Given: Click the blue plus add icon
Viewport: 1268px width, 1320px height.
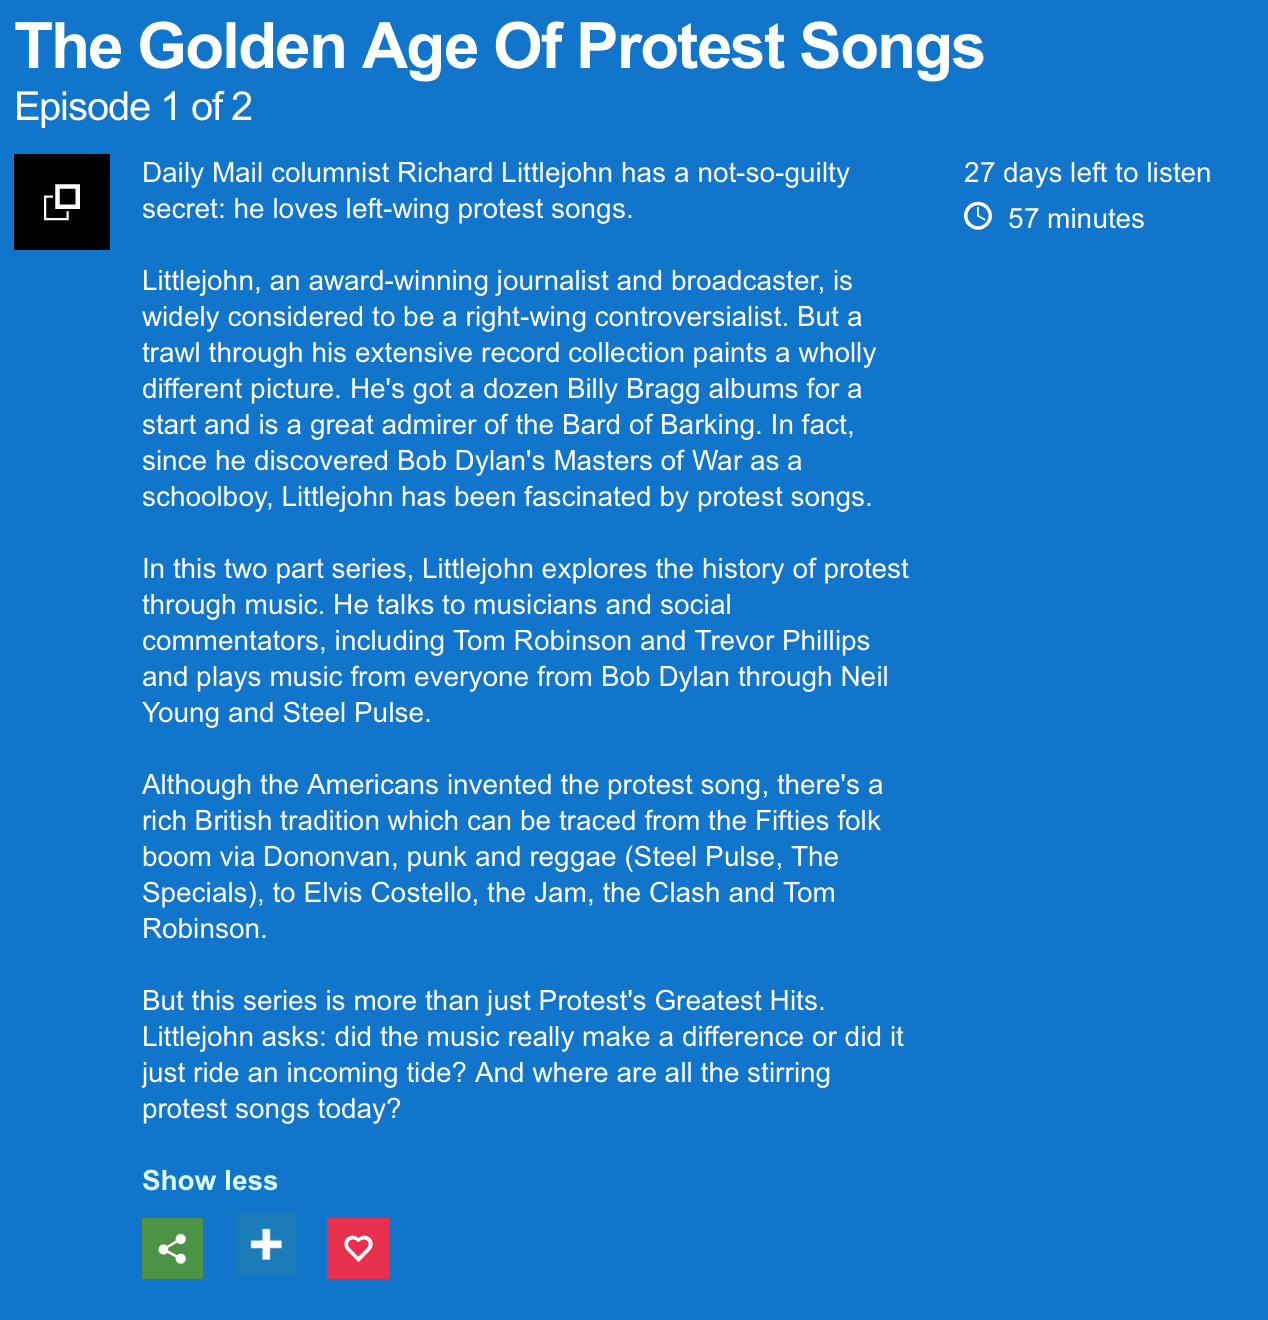Looking at the screenshot, I should click(266, 1245).
